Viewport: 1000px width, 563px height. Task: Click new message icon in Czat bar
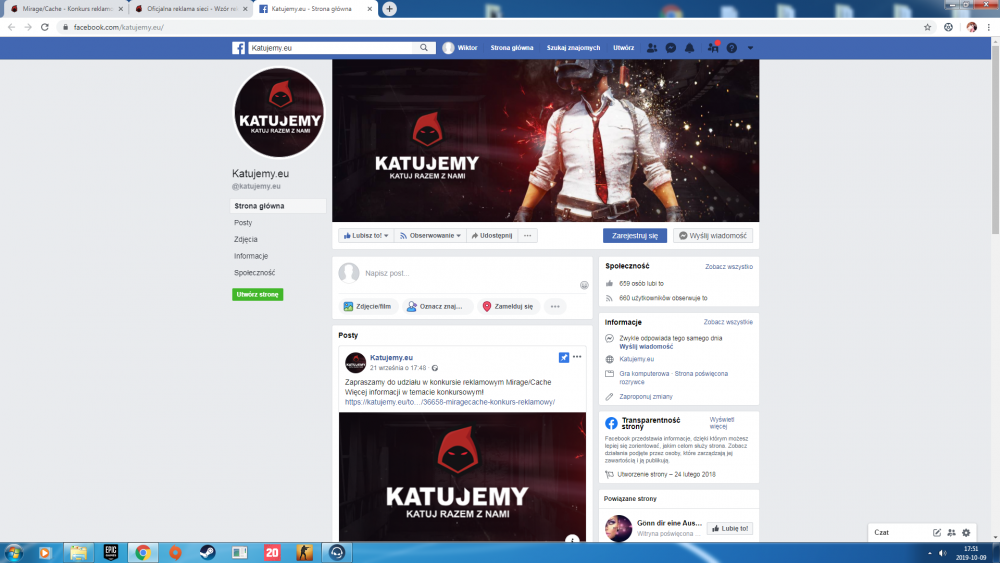point(937,532)
